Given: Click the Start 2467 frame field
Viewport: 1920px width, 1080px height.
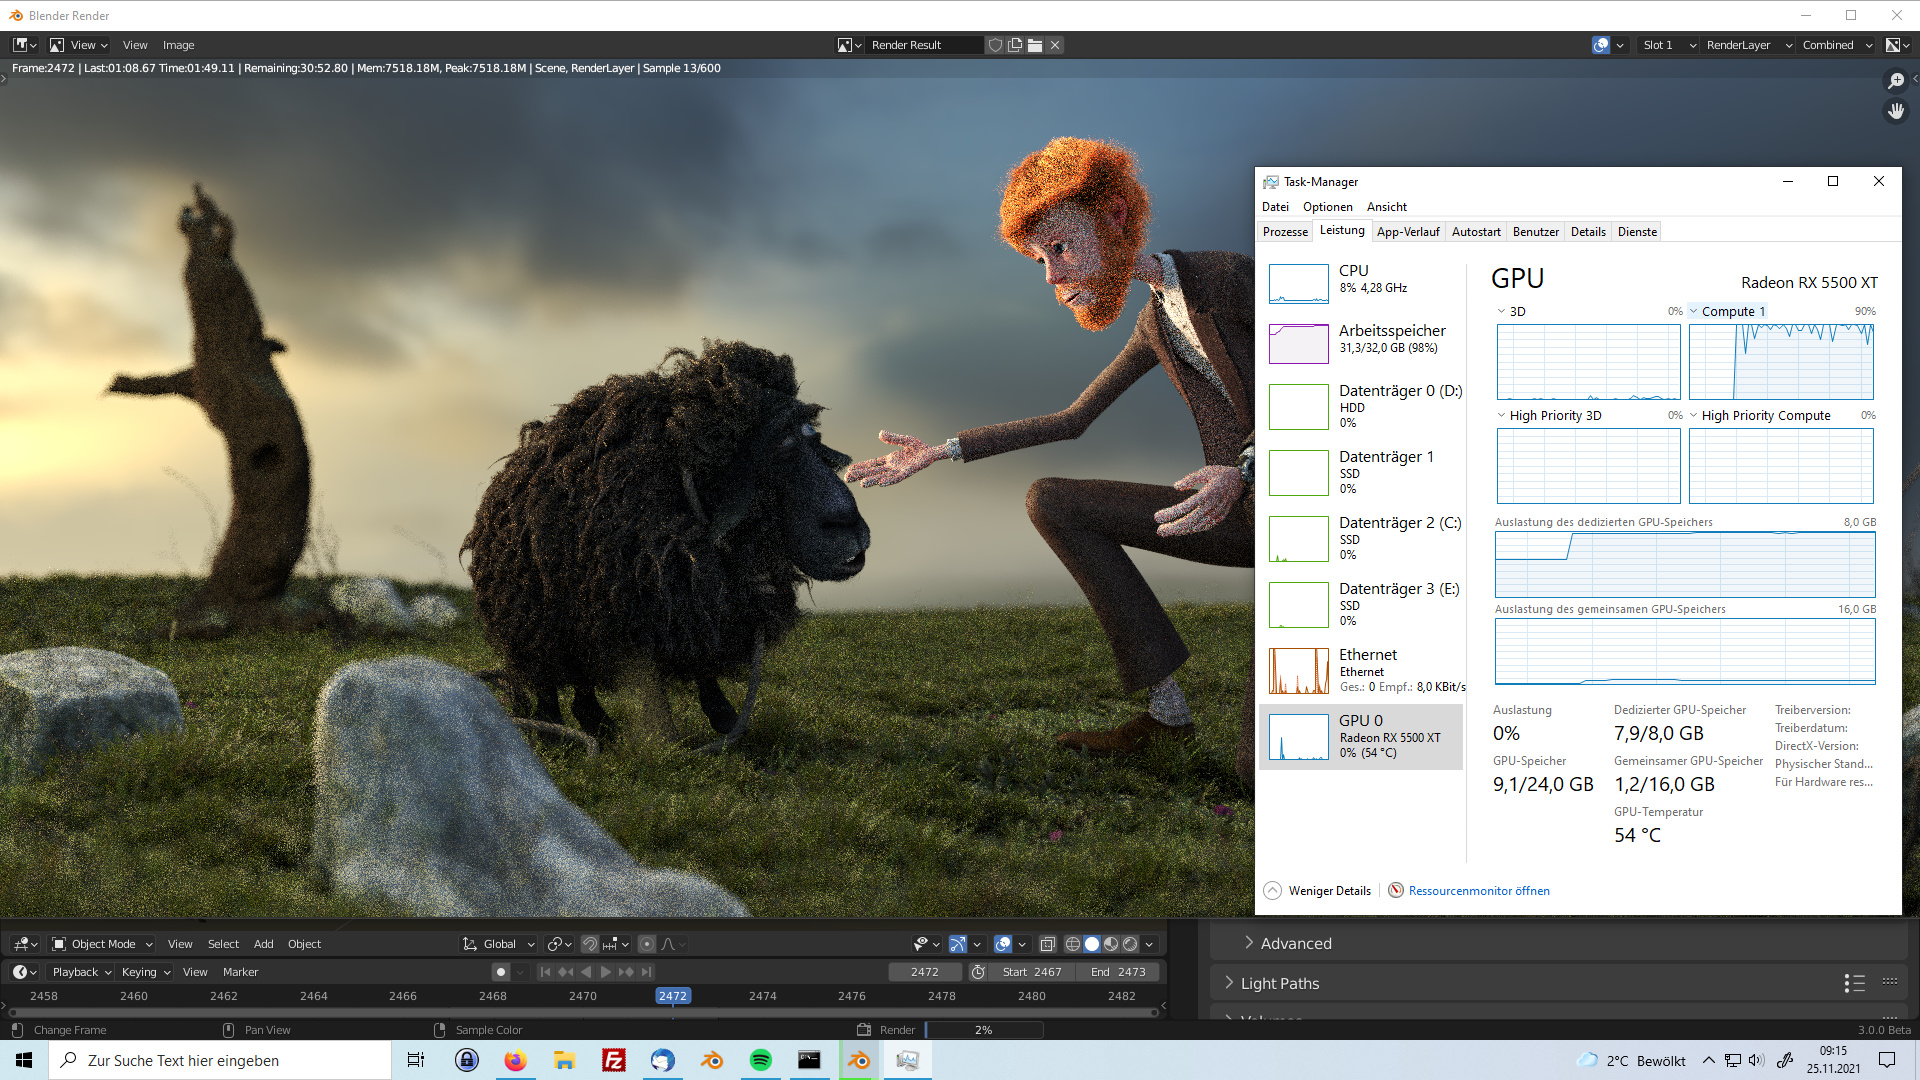Looking at the screenshot, I should [x=1032, y=972].
